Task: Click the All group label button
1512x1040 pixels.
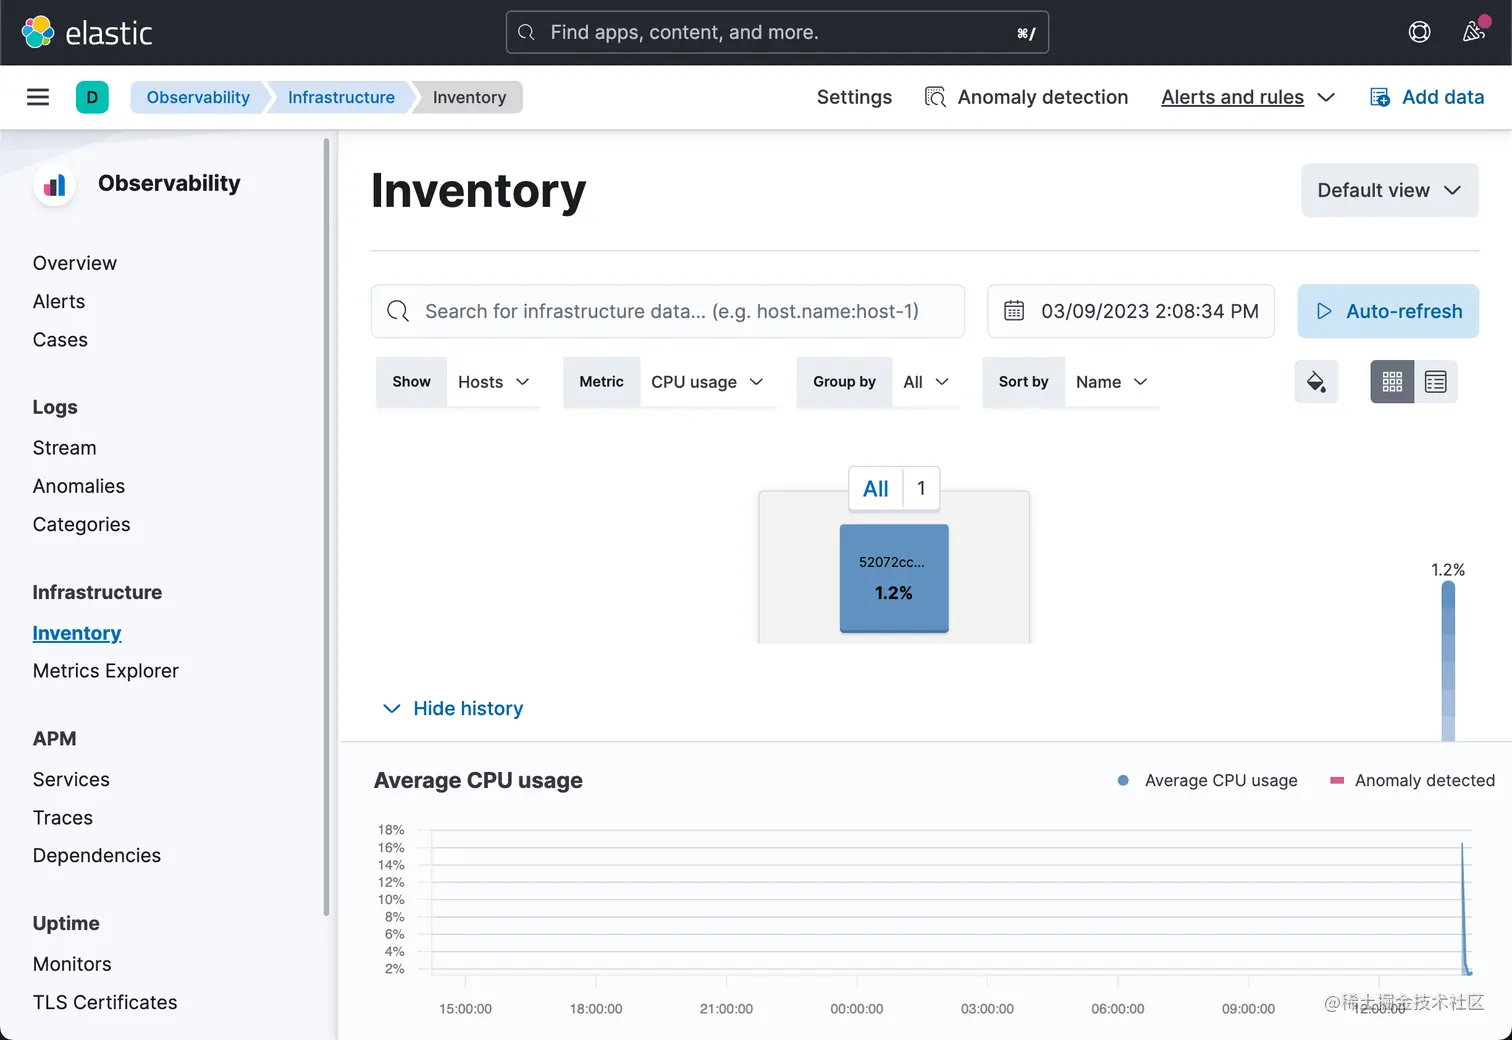Action: (x=876, y=489)
